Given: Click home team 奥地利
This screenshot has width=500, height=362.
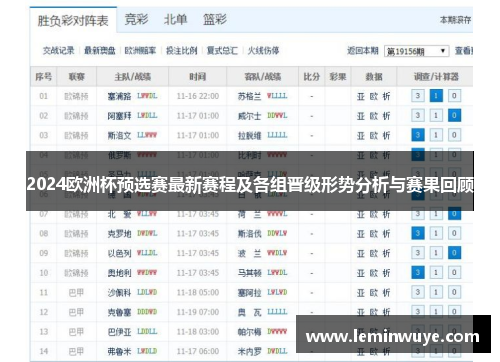Looking at the screenshot, I should pyautogui.click(x=119, y=273).
